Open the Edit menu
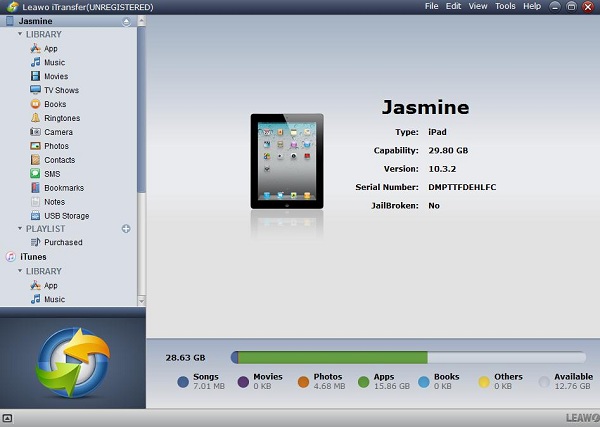Viewport: 600px width, 427px height. [x=453, y=7]
